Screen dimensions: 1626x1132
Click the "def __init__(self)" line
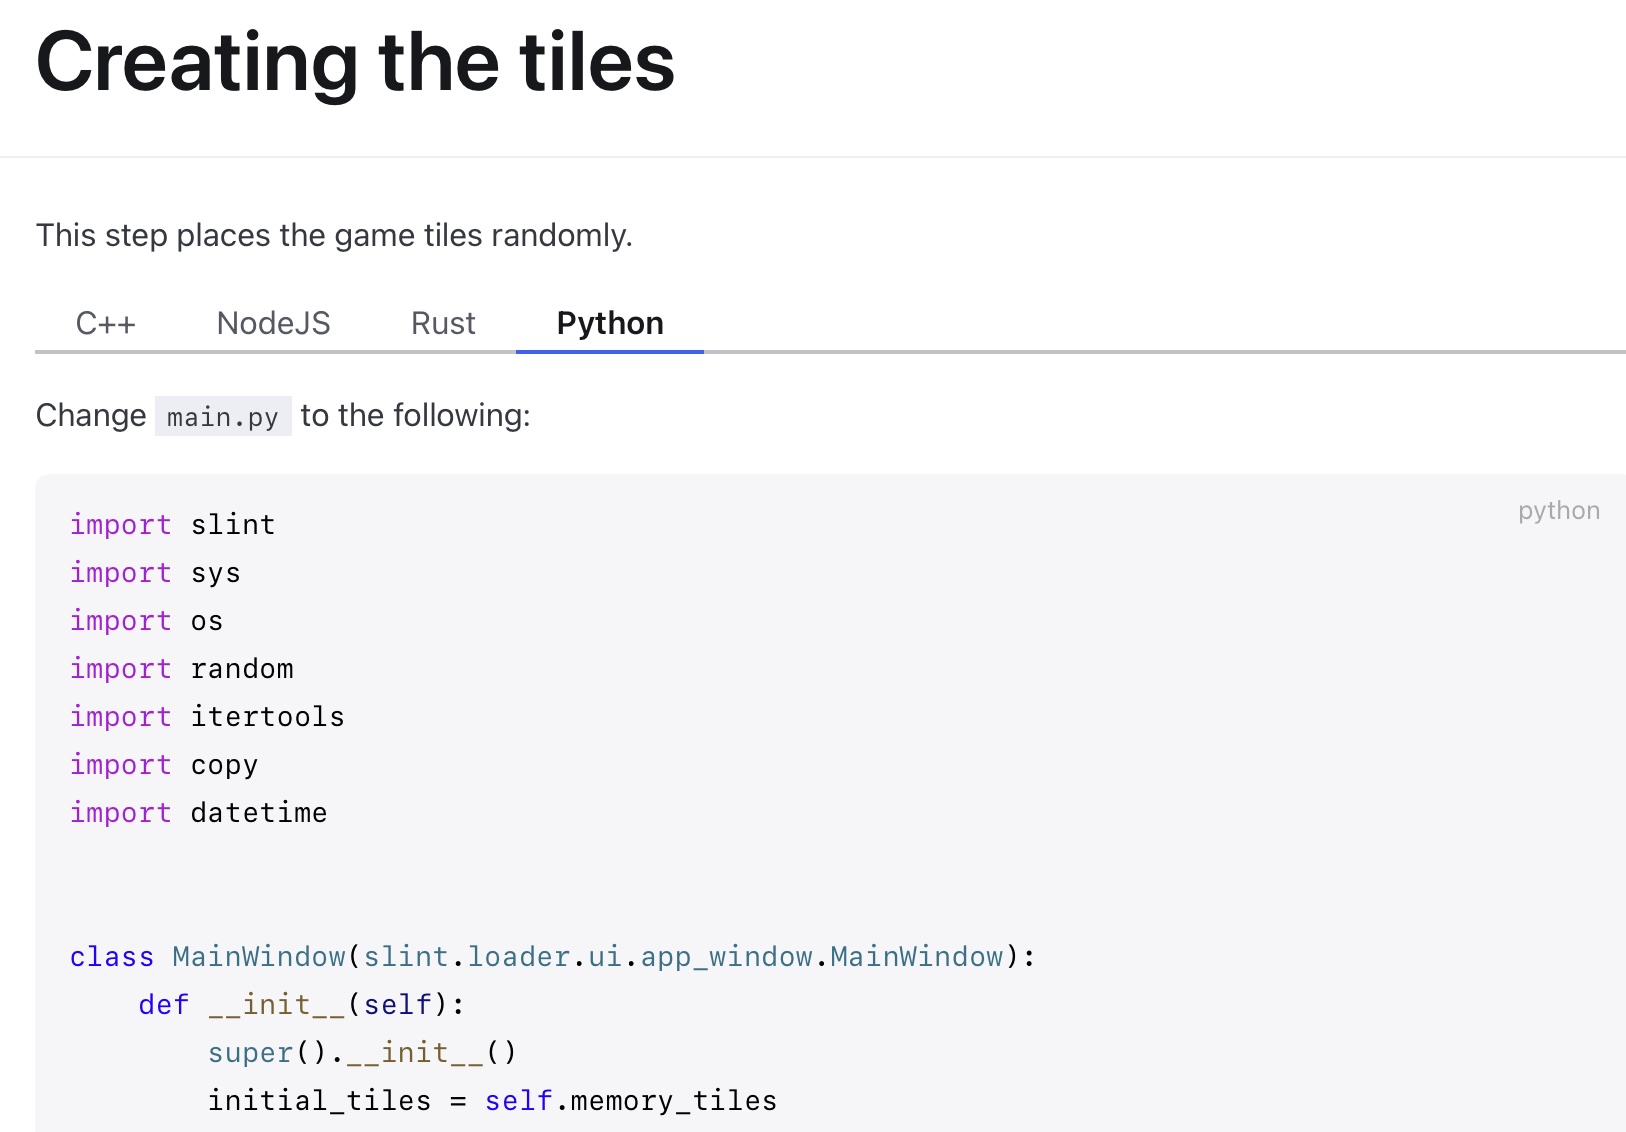coord(301,1005)
